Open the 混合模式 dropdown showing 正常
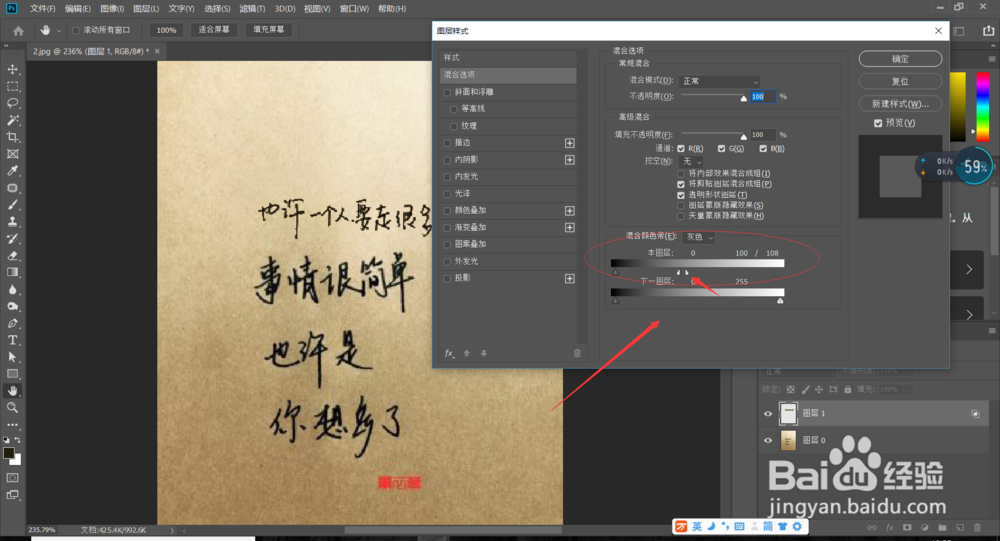The width and height of the screenshot is (1000, 541). [720, 81]
